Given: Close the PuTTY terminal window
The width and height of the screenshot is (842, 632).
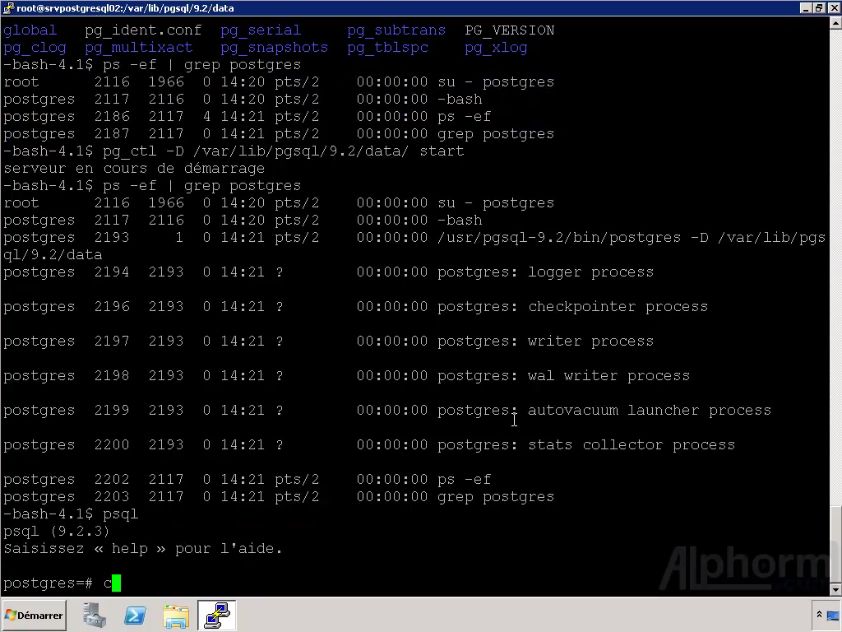Looking at the screenshot, I should (832, 8).
